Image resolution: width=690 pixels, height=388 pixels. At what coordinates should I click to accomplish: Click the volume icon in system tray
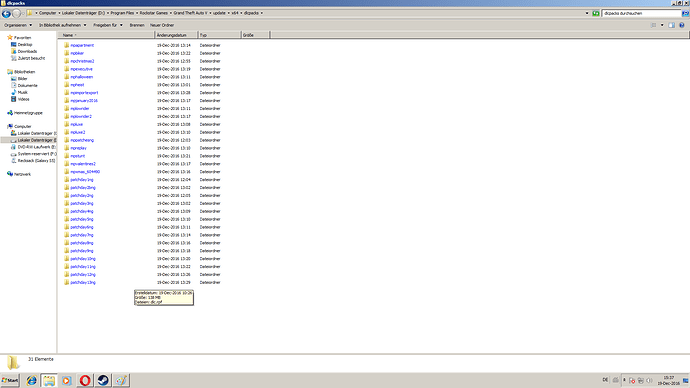coord(649,380)
